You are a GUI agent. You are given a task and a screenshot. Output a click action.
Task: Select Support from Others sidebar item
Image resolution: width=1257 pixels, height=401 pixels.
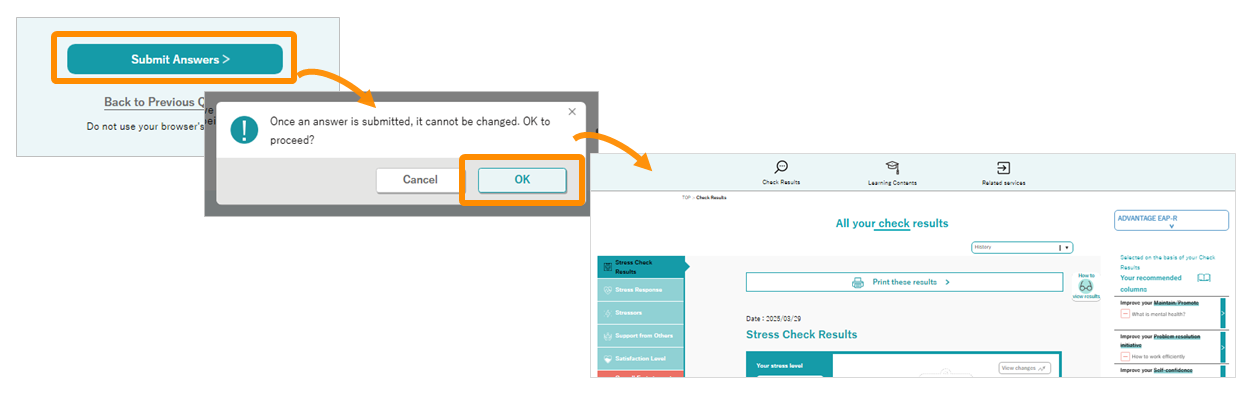[641, 336]
